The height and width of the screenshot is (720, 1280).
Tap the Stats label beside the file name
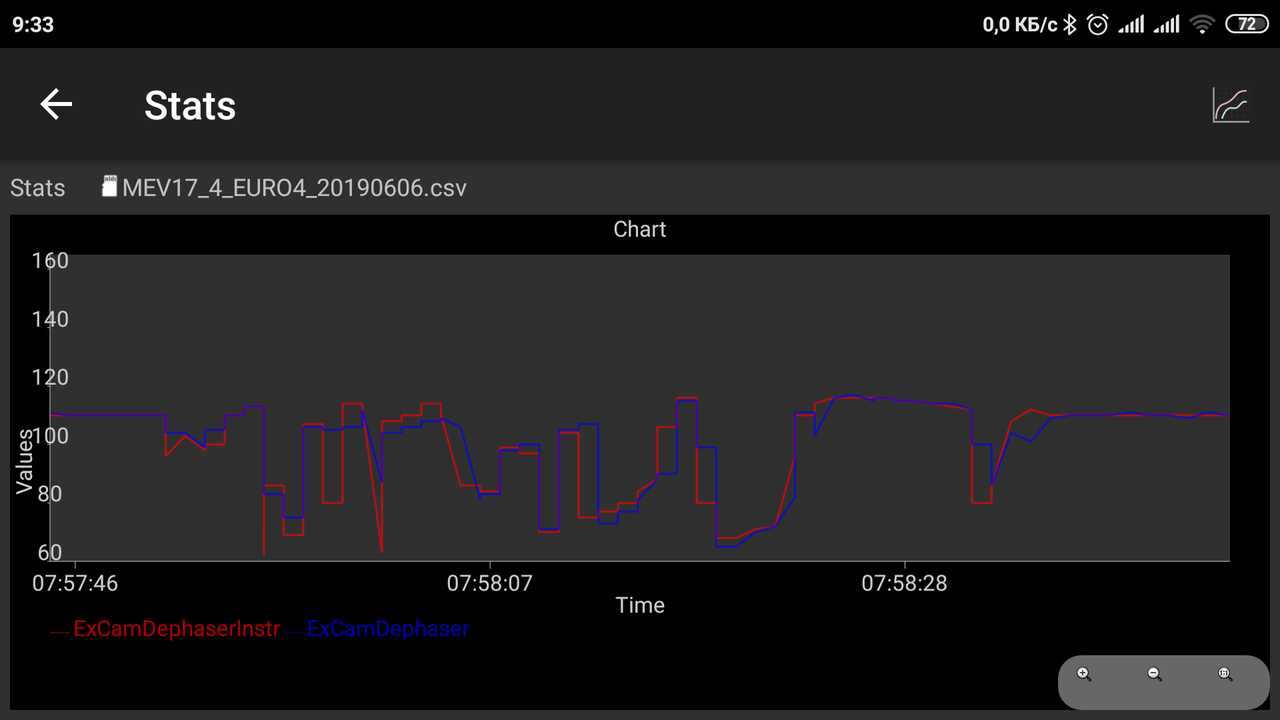coord(38,188)
